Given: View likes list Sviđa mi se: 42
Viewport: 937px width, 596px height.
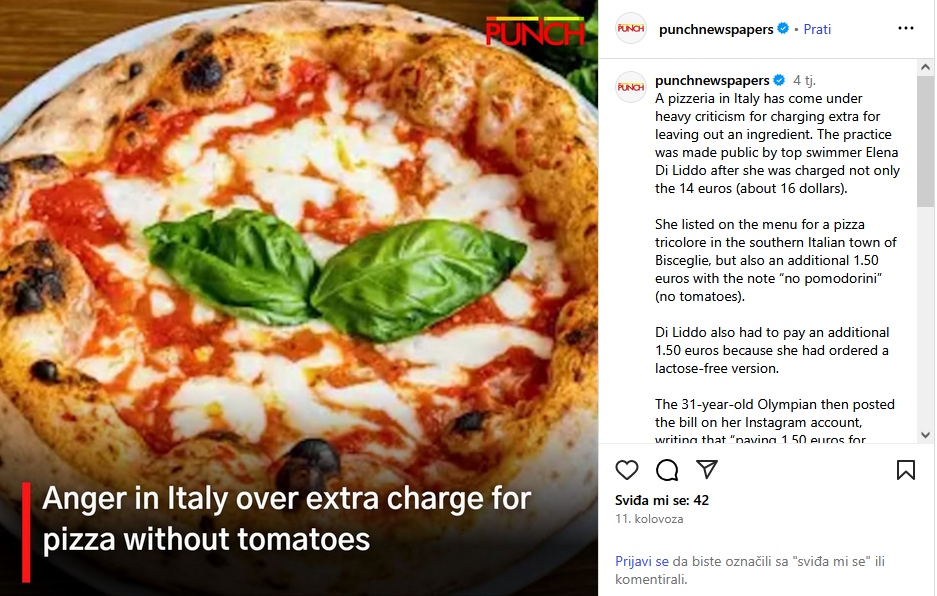Looking at the screenshot, I should [662, 500].
